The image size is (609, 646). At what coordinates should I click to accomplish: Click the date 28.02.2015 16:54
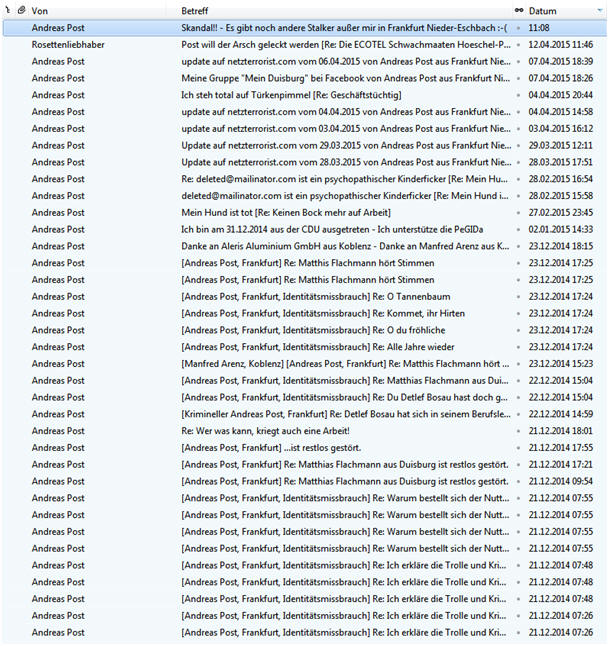pyautogui.click(x=561, y=179)
